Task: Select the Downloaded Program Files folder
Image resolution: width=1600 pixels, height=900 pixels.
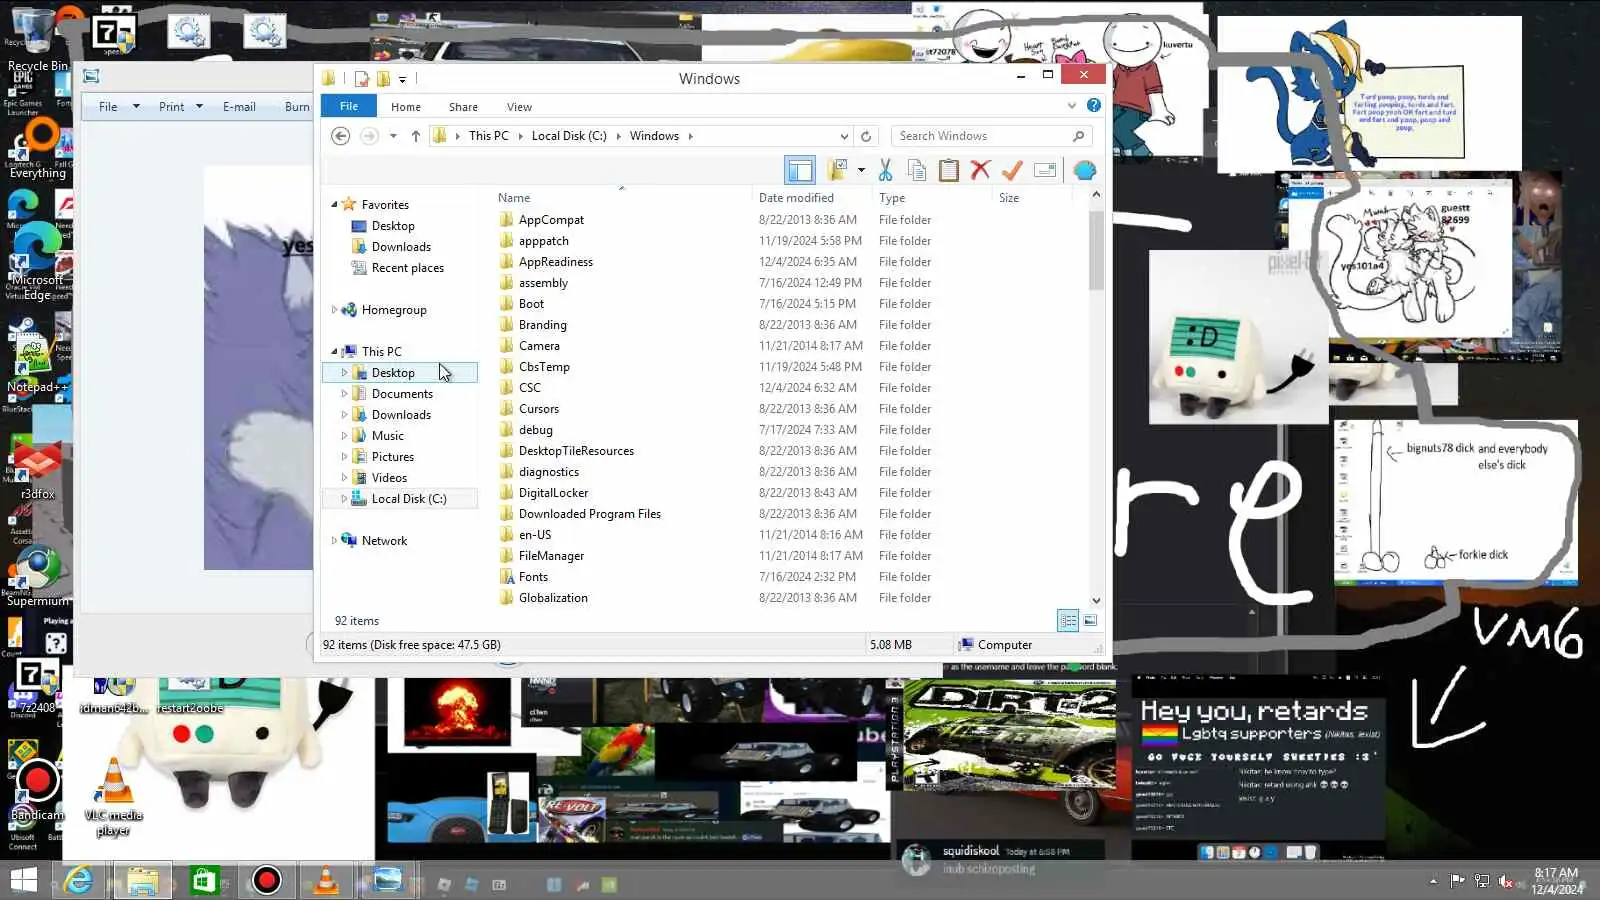Action: coord(589,514)
